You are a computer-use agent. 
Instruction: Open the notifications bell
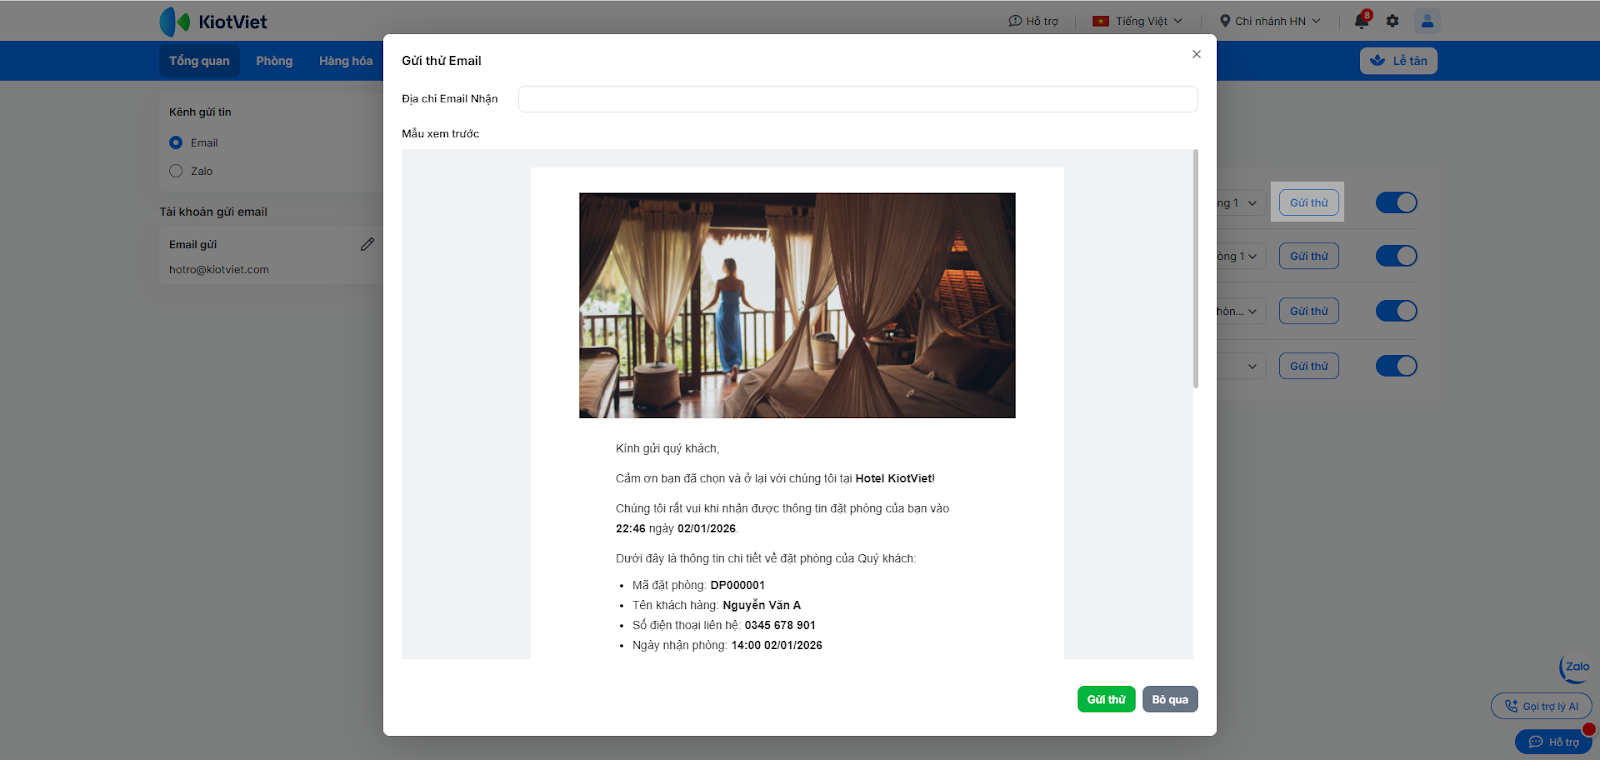click(1361, 20)
